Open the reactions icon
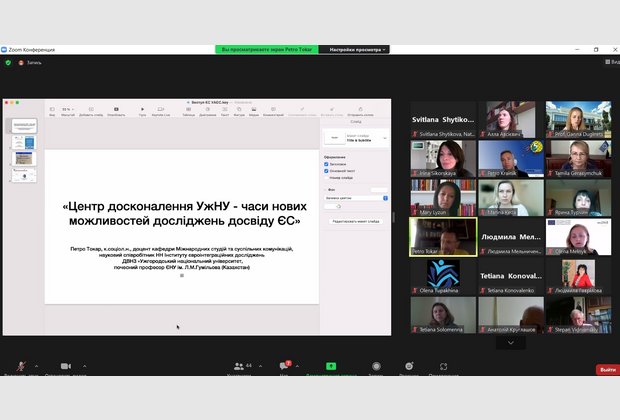Screen dimensions: 620x420 (x=409, y=367)
